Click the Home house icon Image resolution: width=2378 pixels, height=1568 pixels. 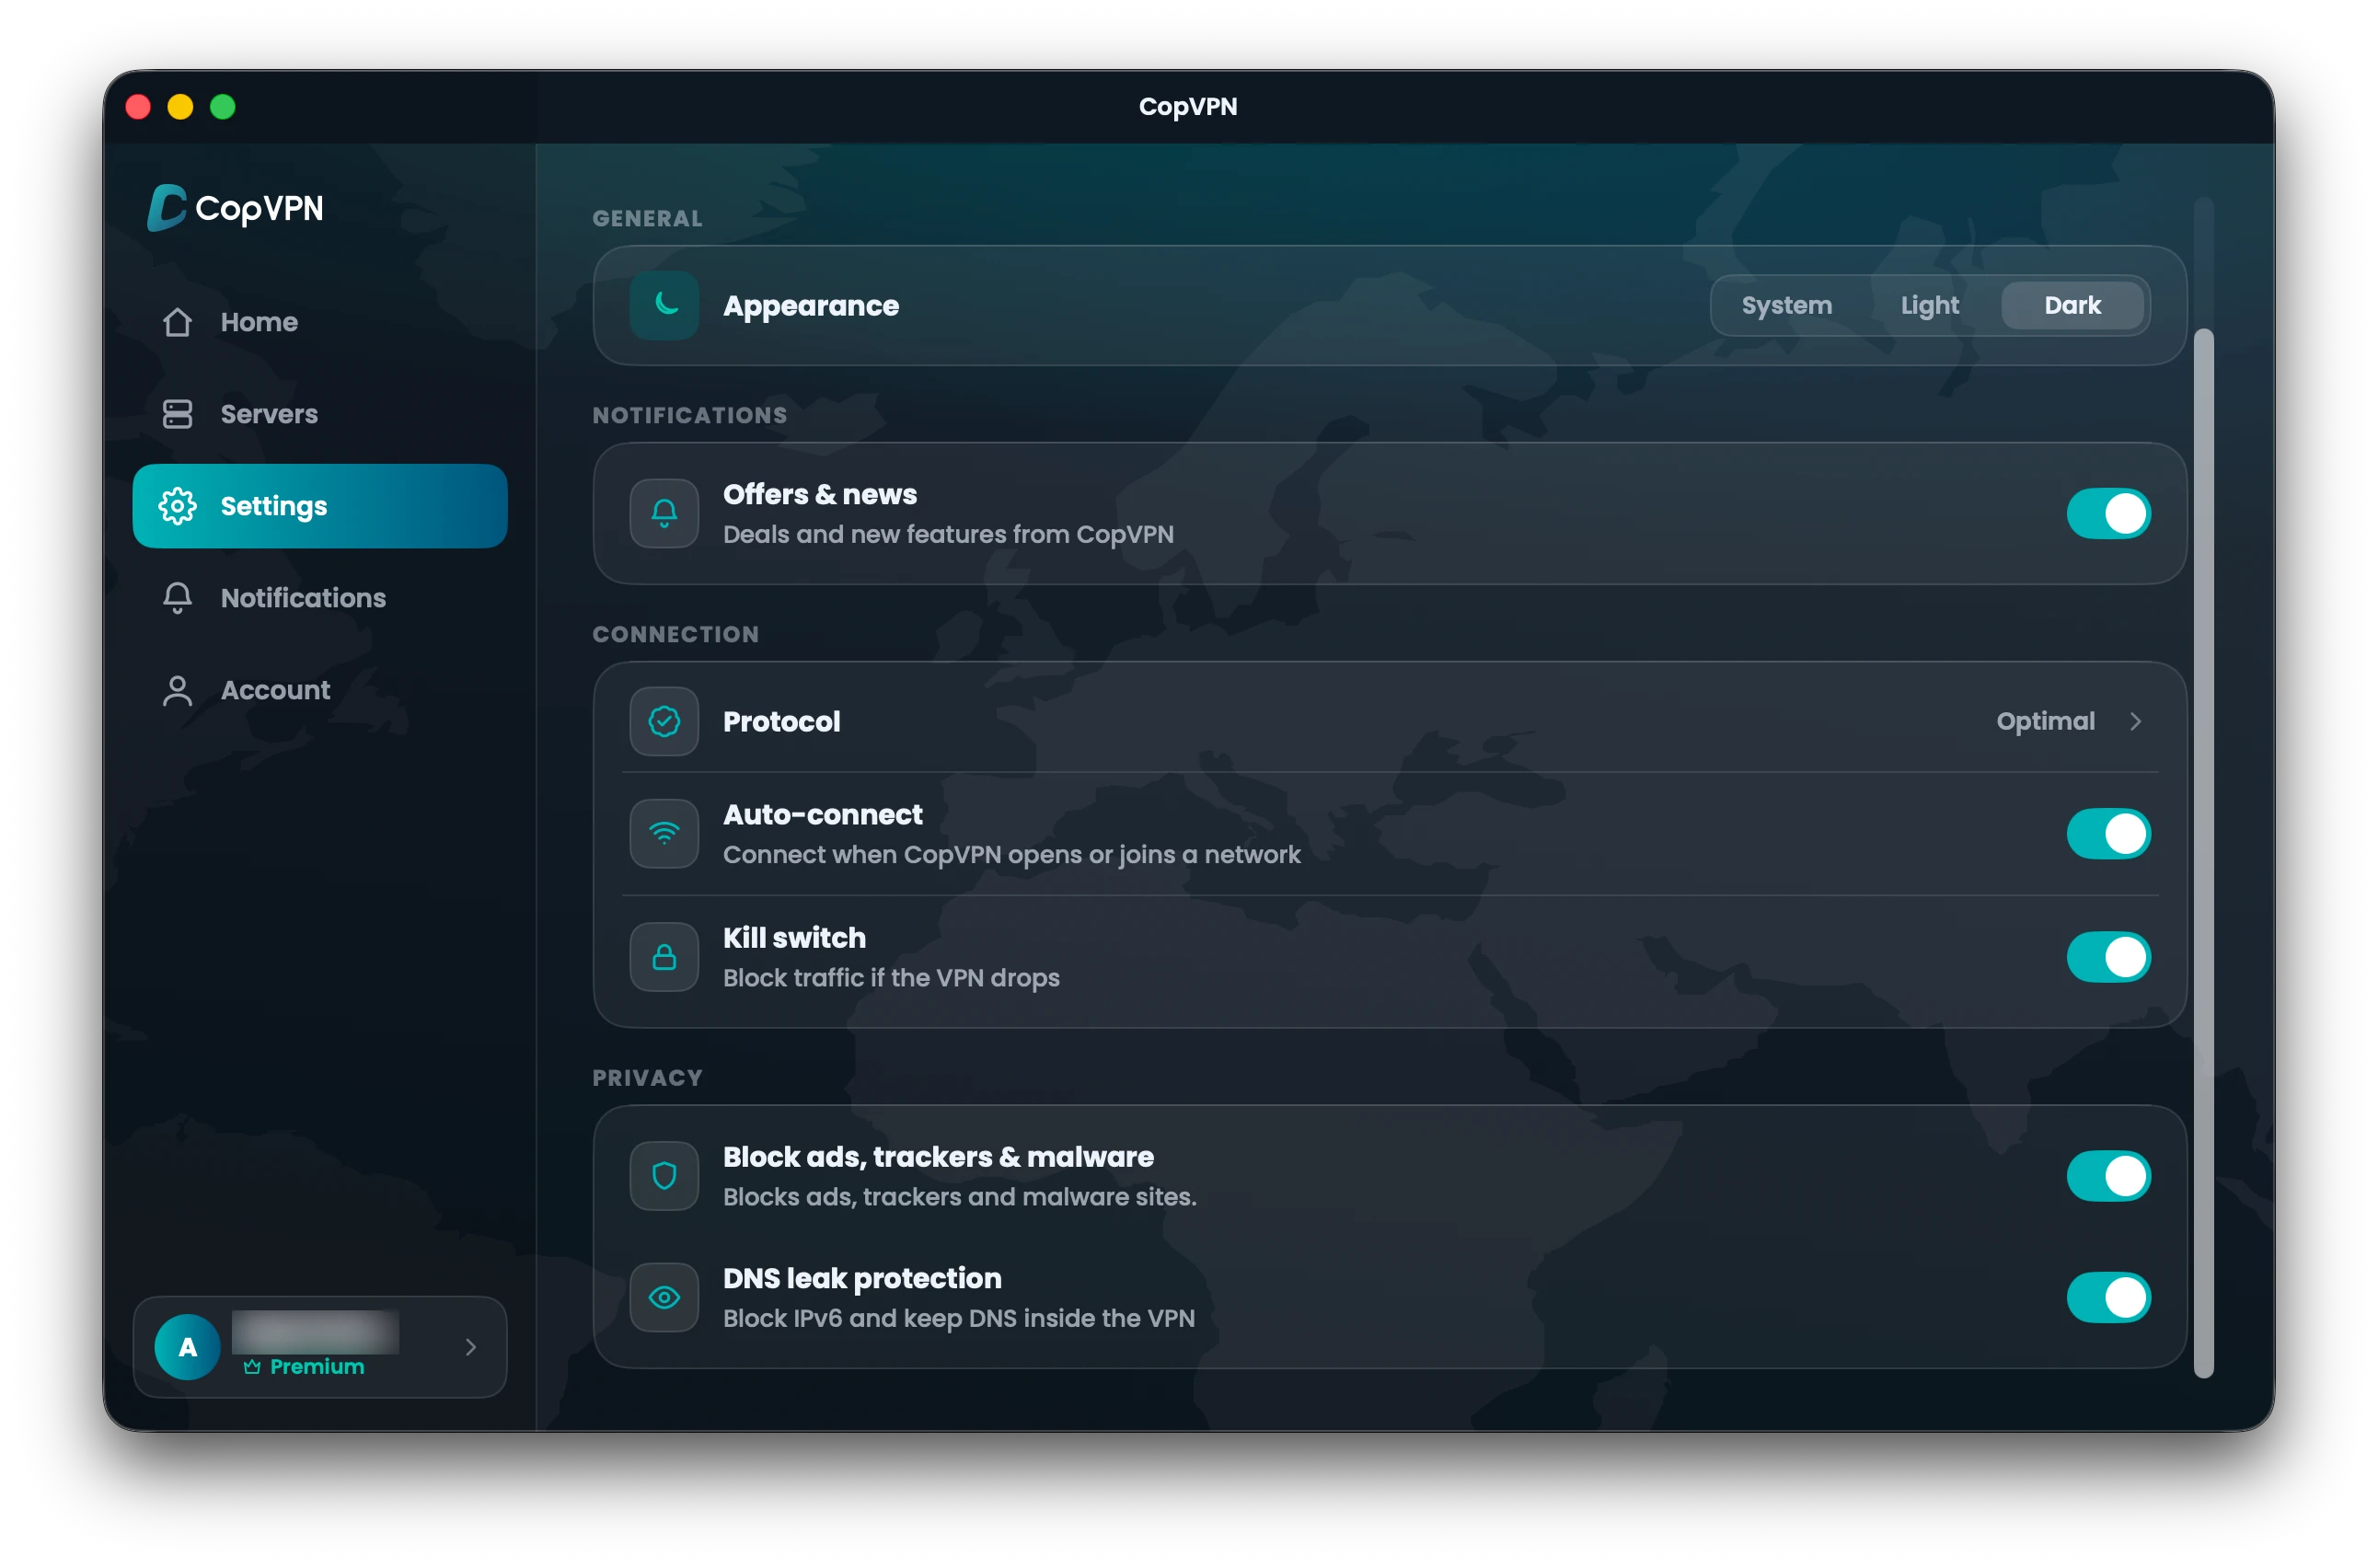pyautogui.click(x=177, y=322)
